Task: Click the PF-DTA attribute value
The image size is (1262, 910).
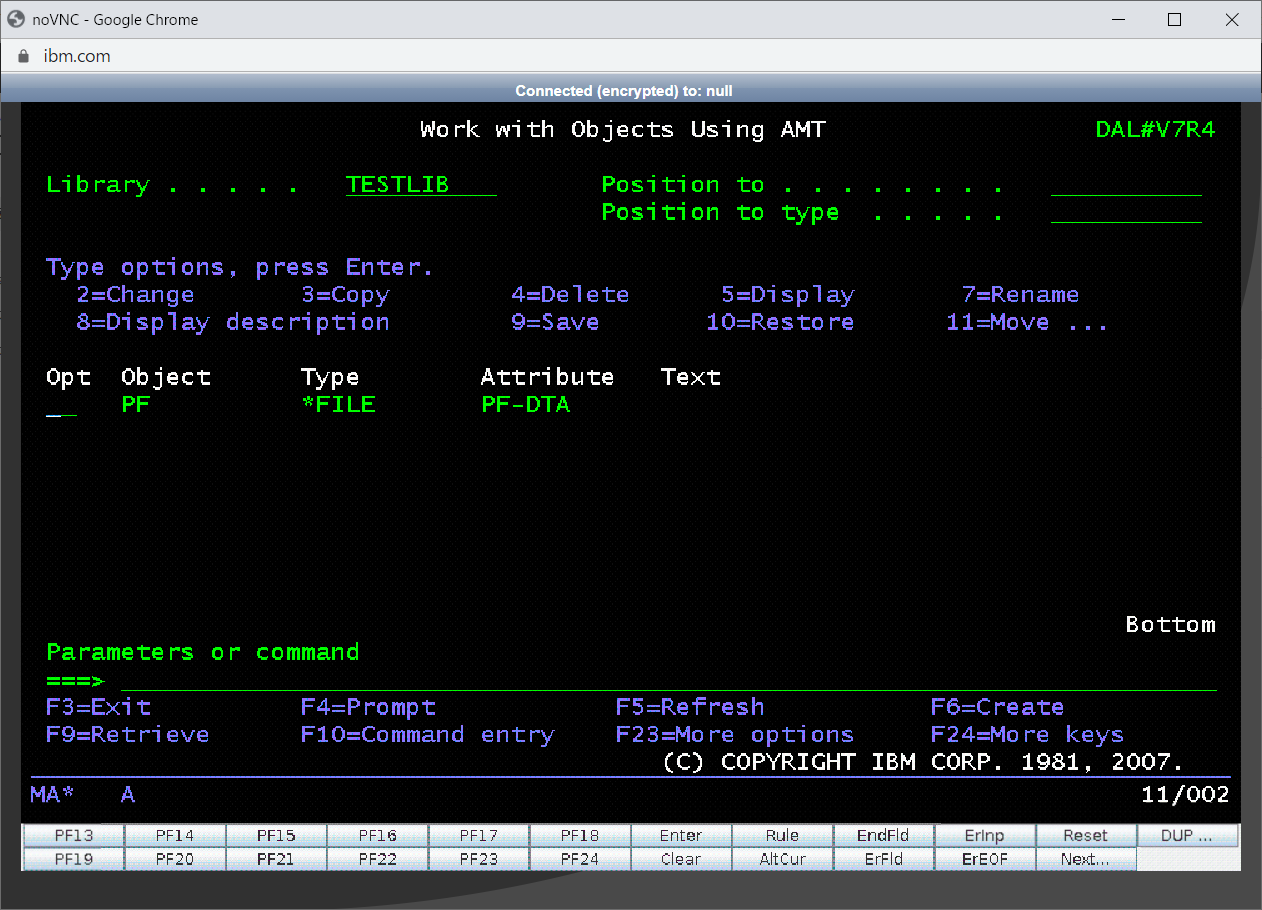Action: point(525,405)
